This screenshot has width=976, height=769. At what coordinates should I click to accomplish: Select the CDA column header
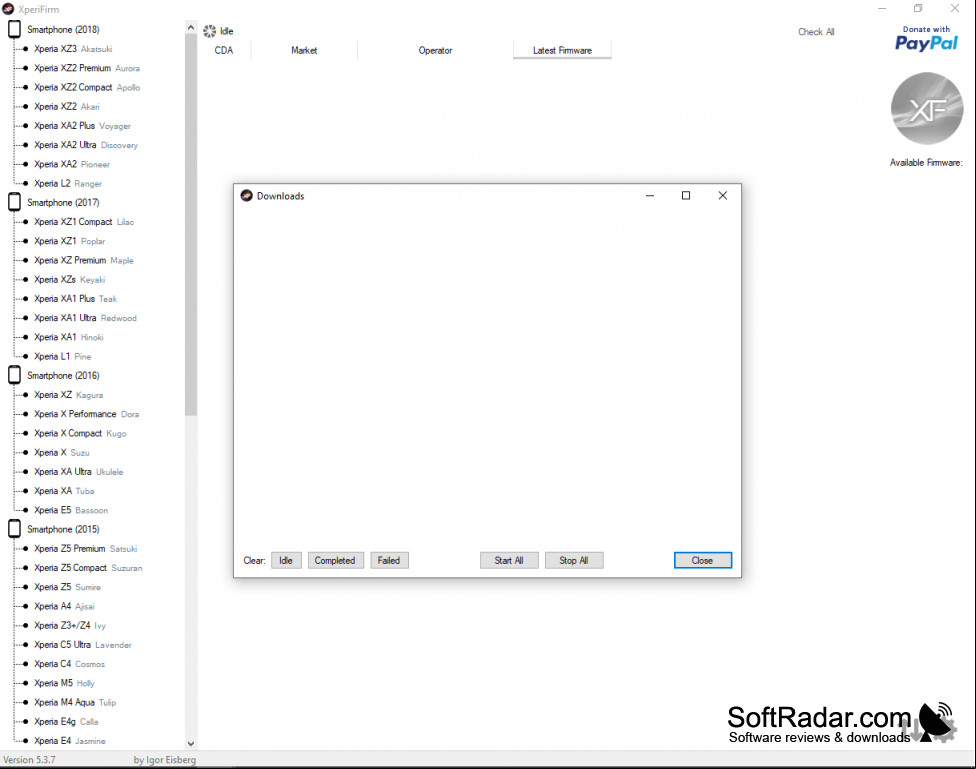[224, 50]
